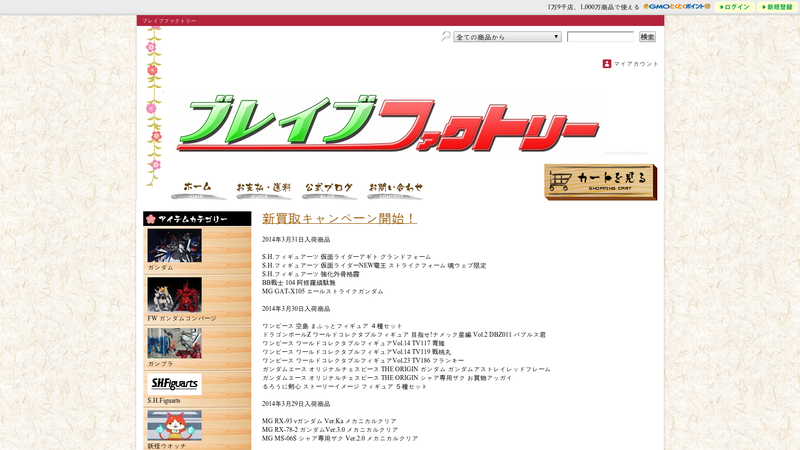Click the ログイン button
The image size is (800, 450).
pyautogui.click(x=735, y=7)
